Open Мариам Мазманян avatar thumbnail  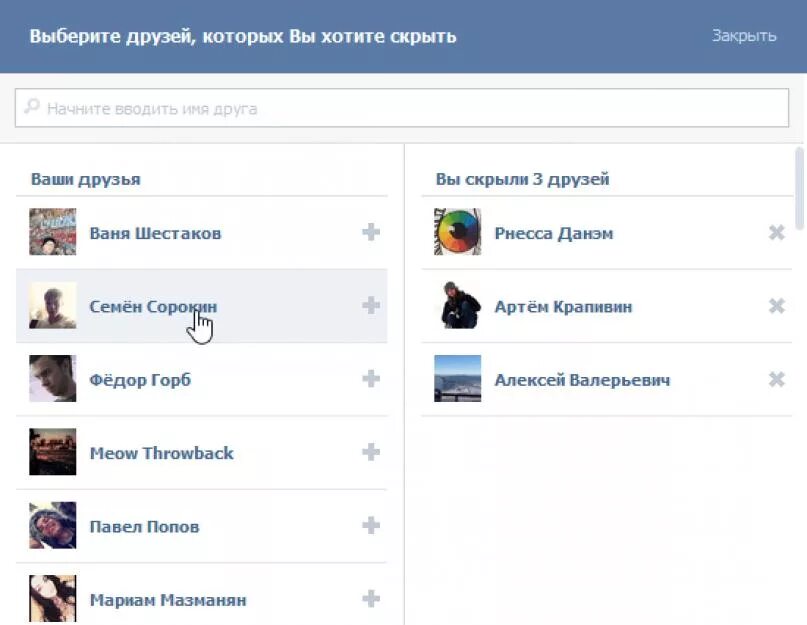coord(52,598)
